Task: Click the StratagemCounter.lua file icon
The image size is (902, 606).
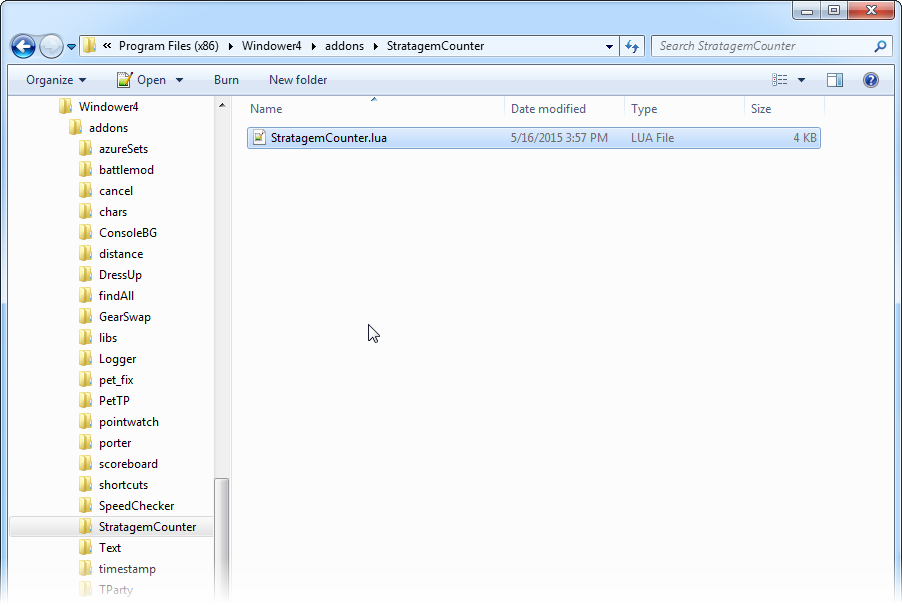Action: [259, 138]
